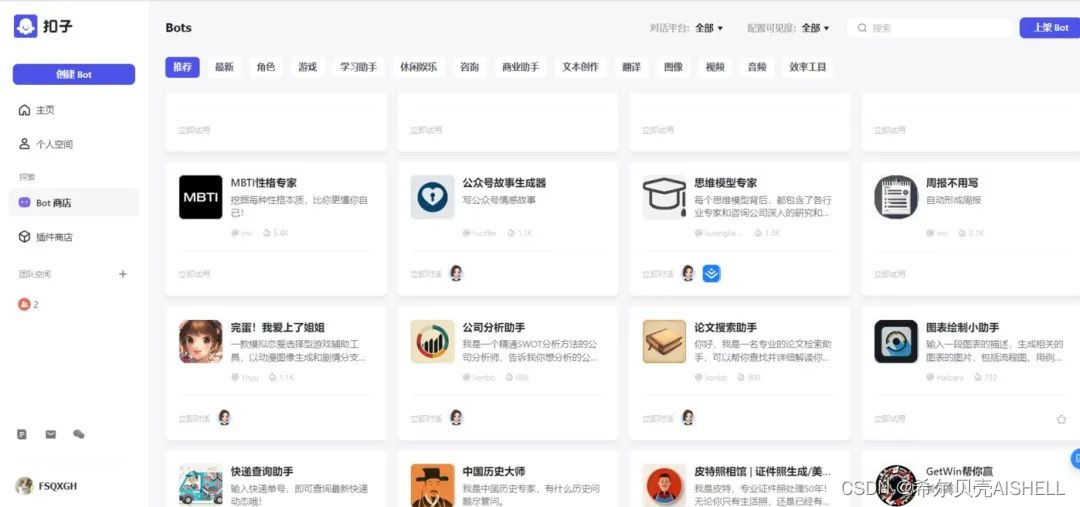Image resolution: width=1080 pixels, height=507 pixels.
Task: Open 图表绘制小助手 icon
Action: 896,342
